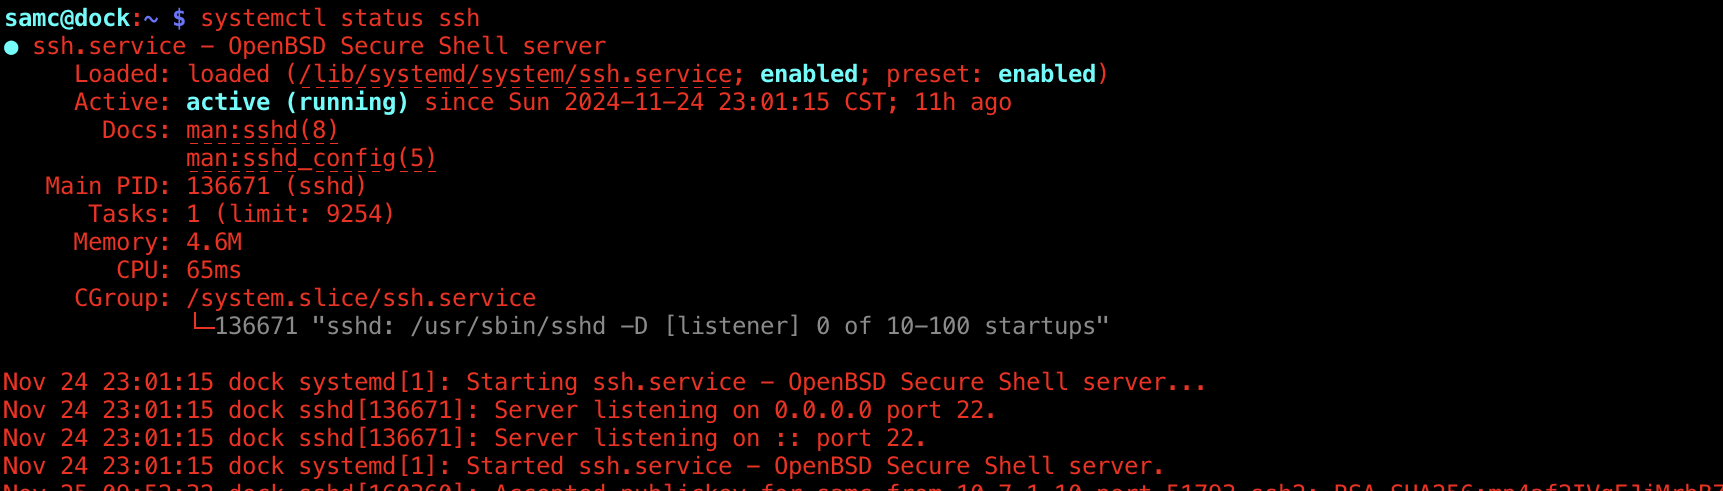Click the green status dot before ssh.service

(11, 47)
